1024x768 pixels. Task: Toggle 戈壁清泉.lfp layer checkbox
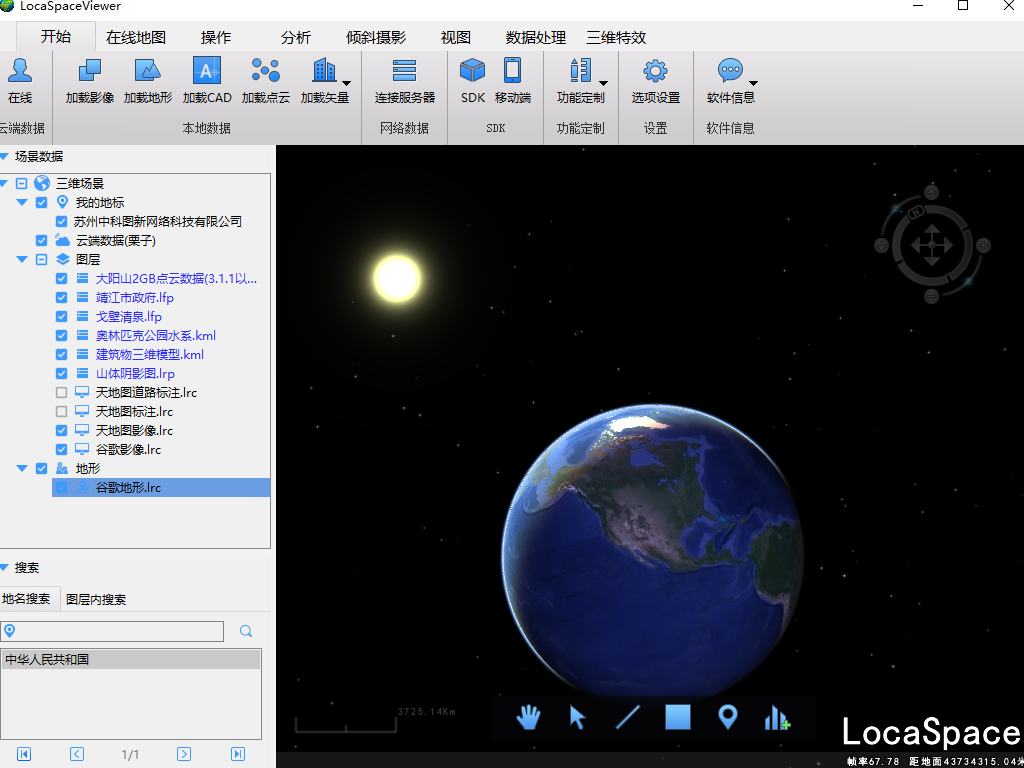point(61,317)
